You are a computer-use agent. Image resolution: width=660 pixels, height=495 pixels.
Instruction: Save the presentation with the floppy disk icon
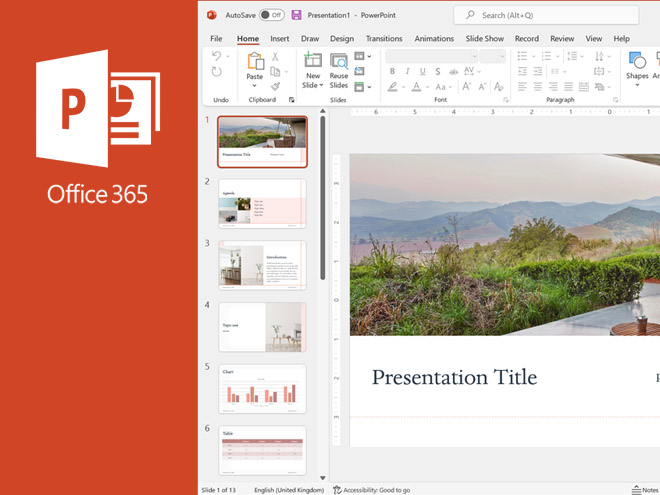(x=296, y=15)
